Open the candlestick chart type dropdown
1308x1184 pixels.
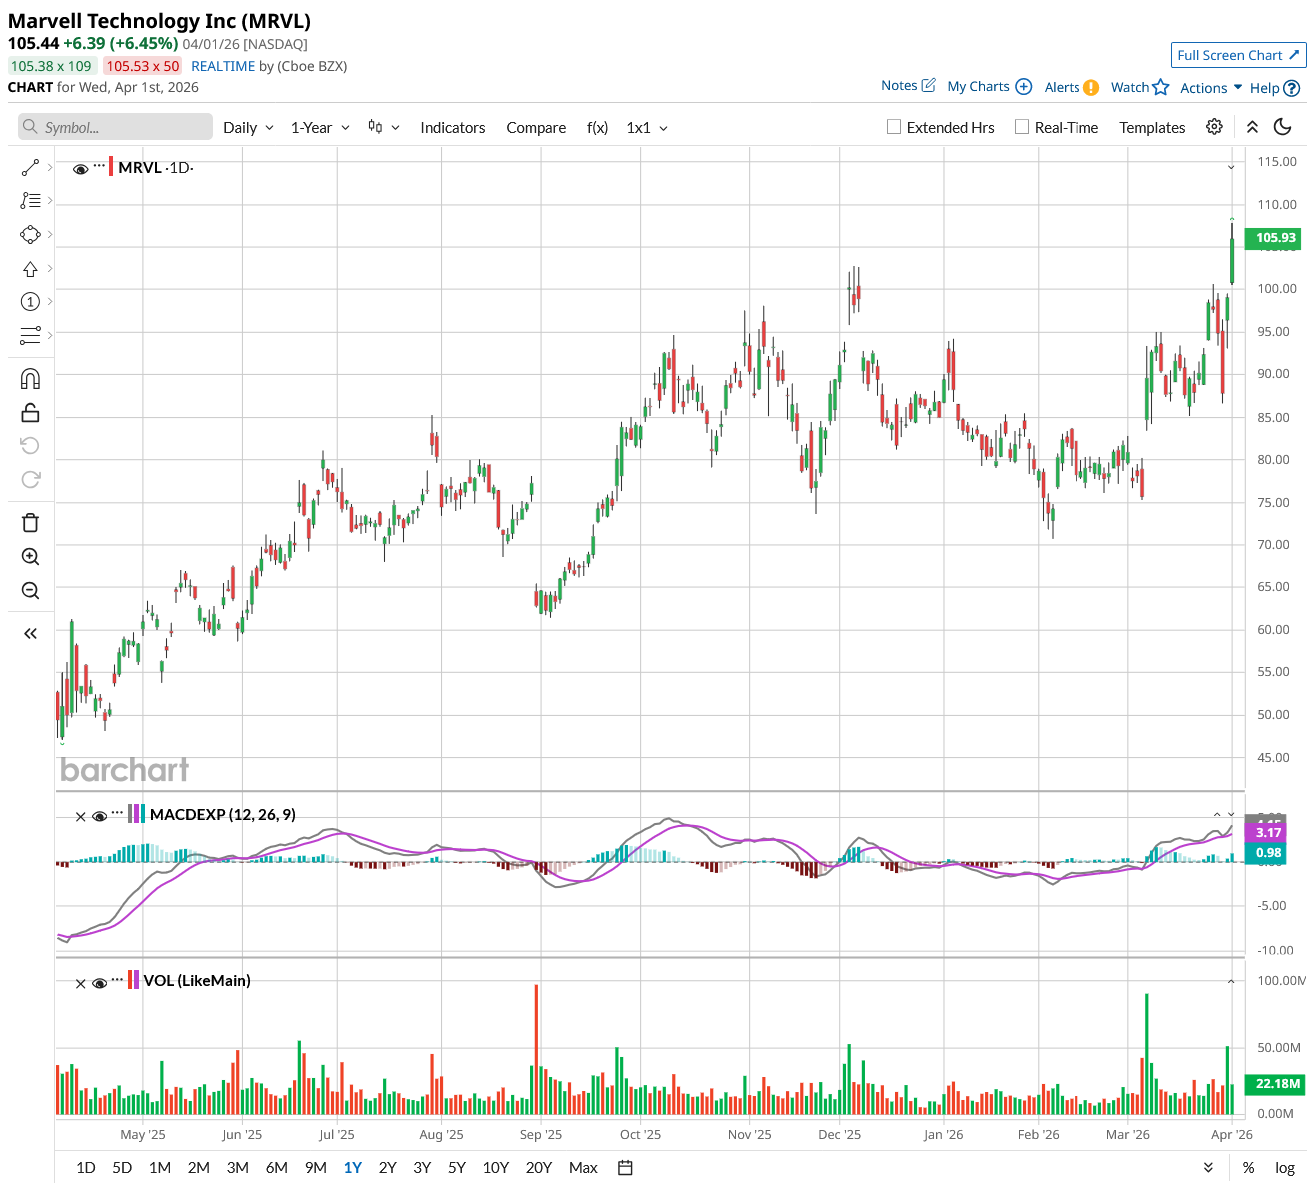[384, 127]
